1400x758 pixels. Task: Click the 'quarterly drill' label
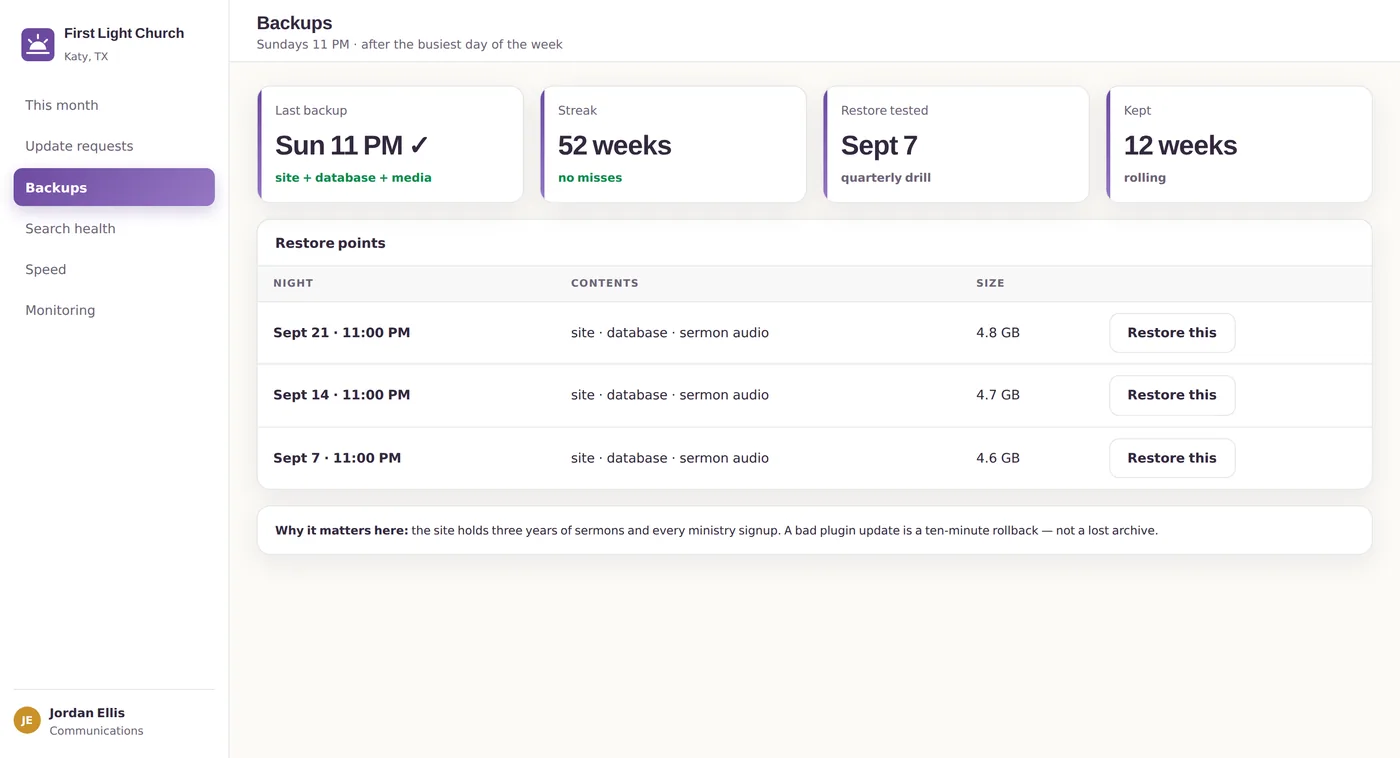tap(886, 178)
